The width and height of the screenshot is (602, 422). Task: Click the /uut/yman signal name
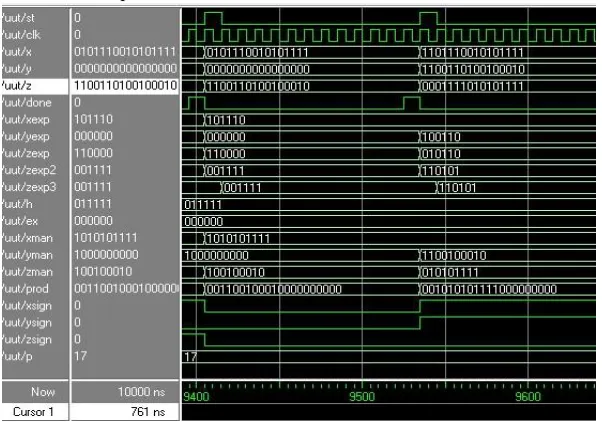pos(27,255)
